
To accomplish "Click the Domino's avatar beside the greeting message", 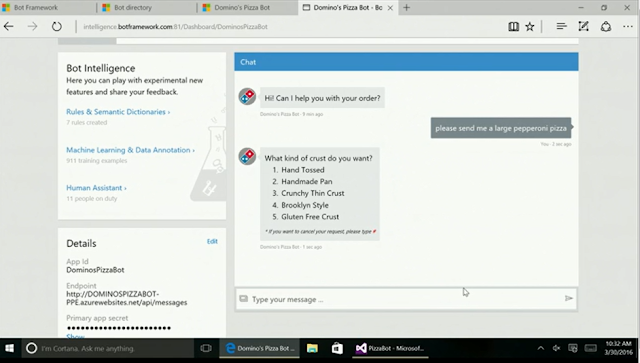I will click(247, 96).
